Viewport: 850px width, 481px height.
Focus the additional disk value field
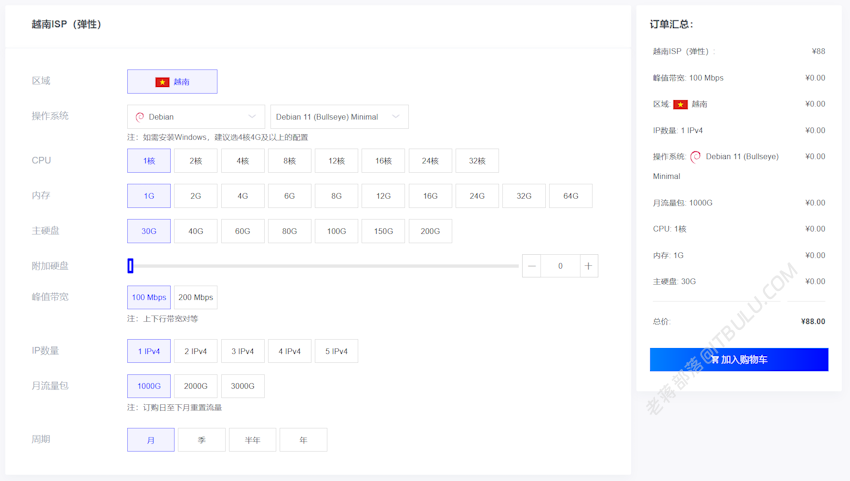tap(560, 266)
